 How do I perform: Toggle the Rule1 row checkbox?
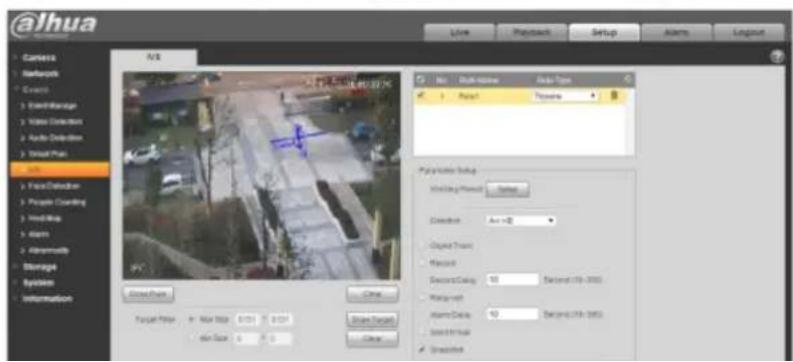coord(422,96)
